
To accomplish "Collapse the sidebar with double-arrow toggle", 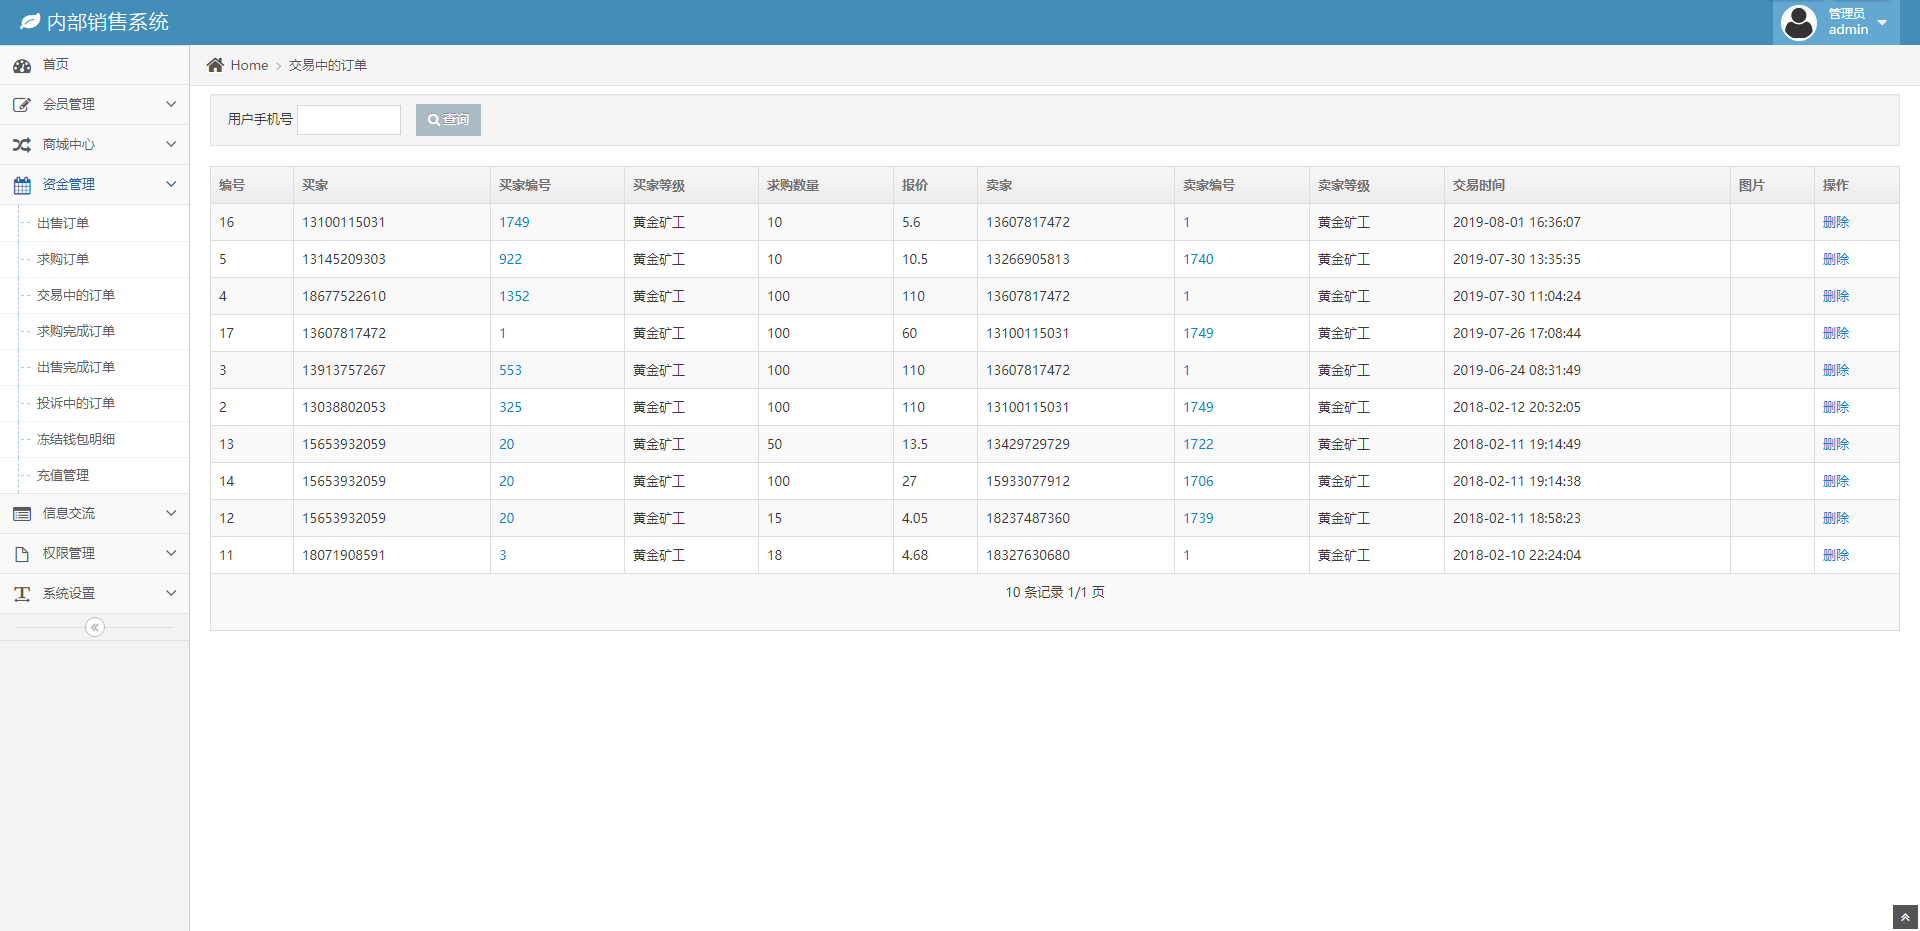I will pyautogui.click(x=95, y=627).
